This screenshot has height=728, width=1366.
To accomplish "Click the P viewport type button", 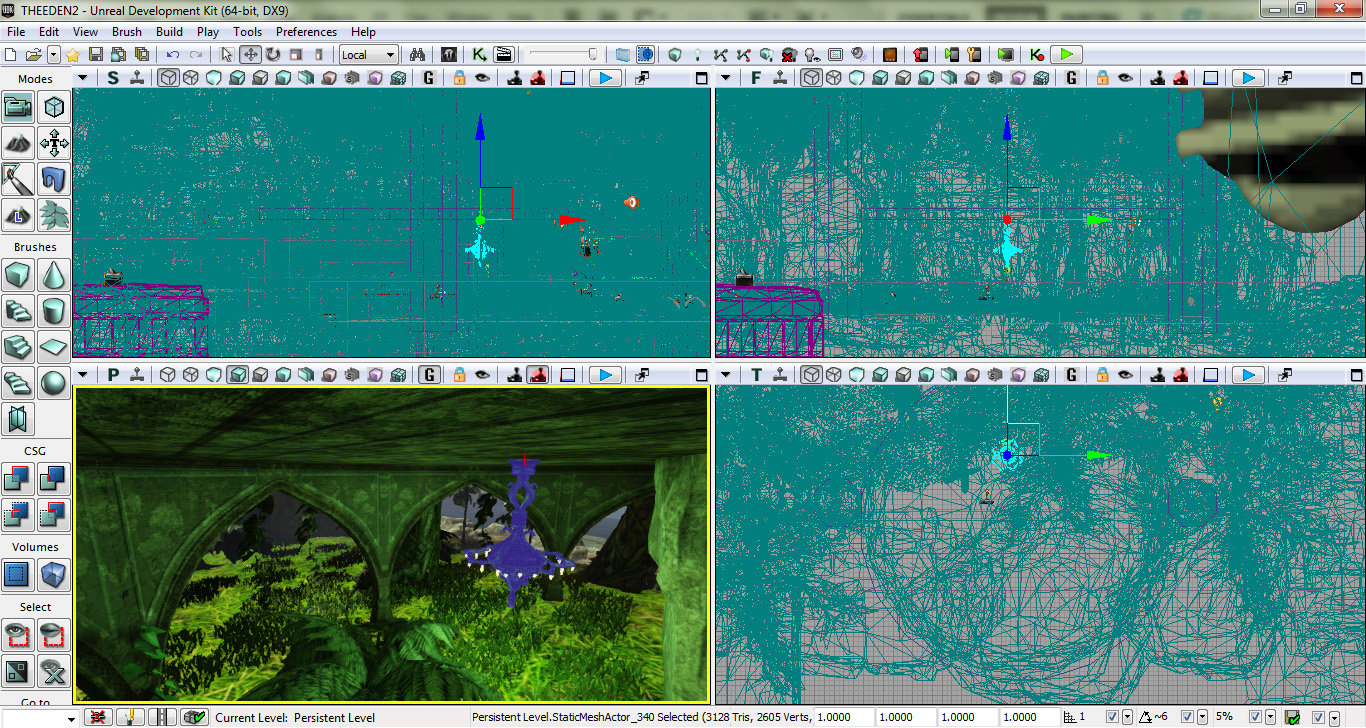I will coord(113,375).
